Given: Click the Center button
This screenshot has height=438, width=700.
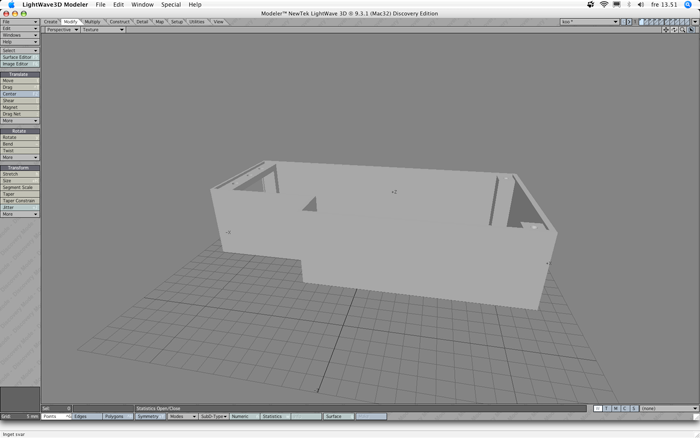Looking at the screenshot, I should point(20,94).
